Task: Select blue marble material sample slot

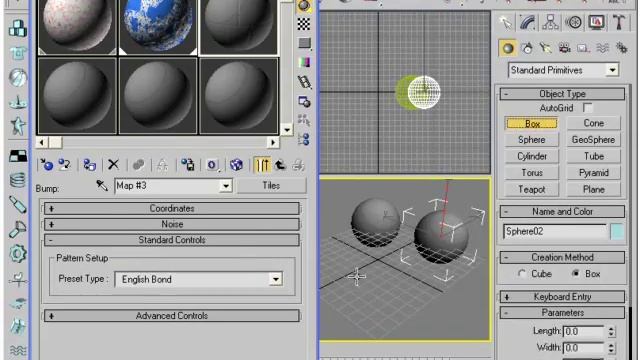Action: coord(158,25)
